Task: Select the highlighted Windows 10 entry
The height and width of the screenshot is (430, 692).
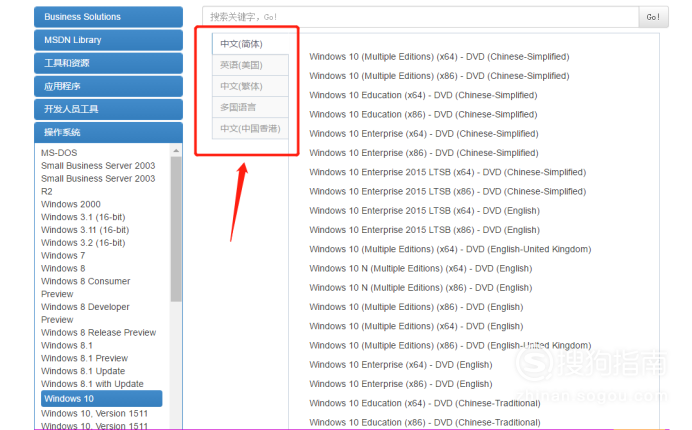Action: pyautogui.click(x=102, y=399)
